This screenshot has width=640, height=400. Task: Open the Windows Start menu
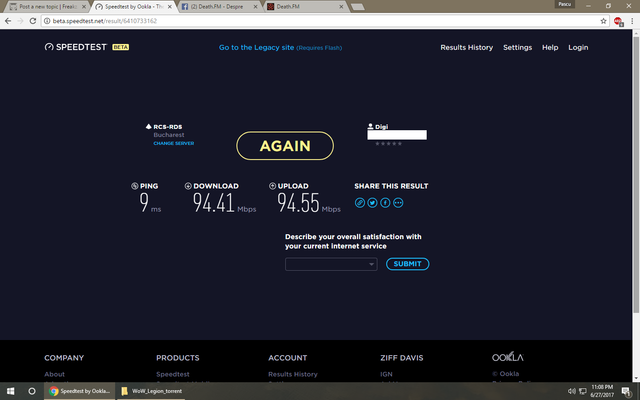tap(11, 391)
